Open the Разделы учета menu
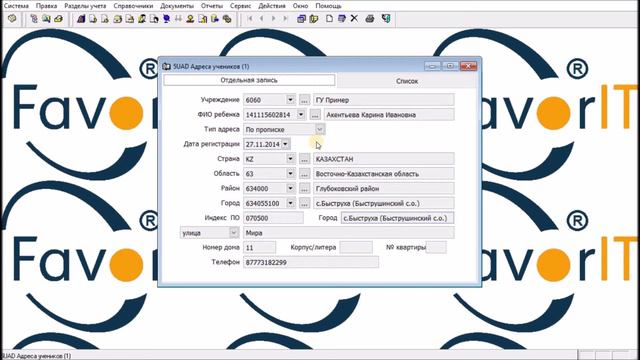 pos(85,6)
